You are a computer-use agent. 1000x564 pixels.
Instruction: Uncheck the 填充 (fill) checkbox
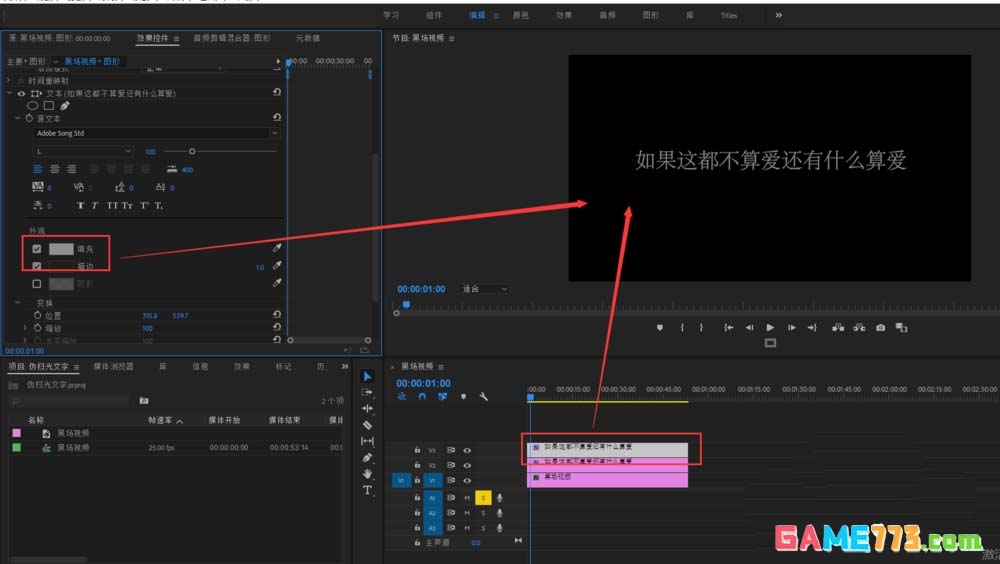point(37,249)
